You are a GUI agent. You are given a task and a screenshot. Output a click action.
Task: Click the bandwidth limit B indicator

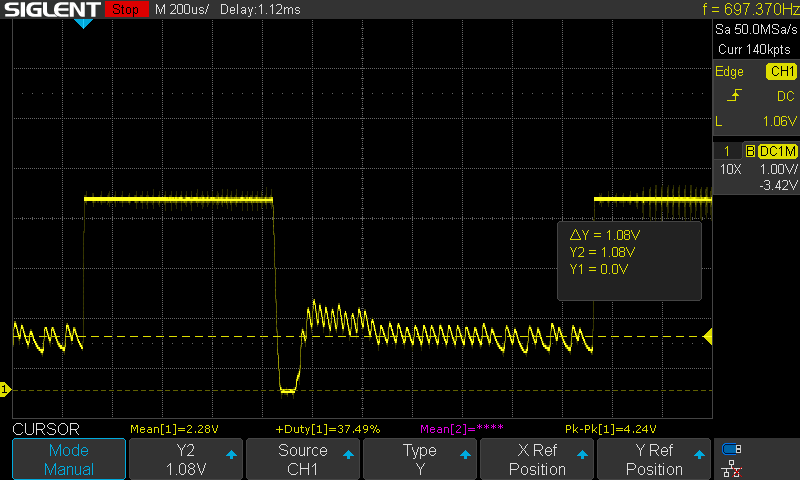coord(750,151)
